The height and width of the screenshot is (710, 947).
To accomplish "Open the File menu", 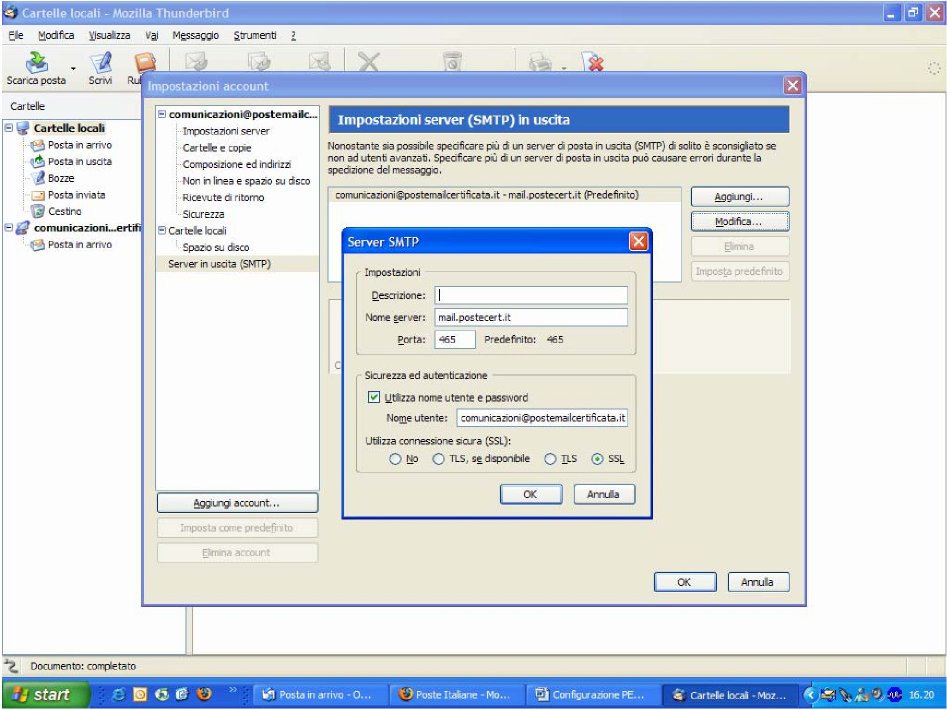I will (x=16, y=35).
